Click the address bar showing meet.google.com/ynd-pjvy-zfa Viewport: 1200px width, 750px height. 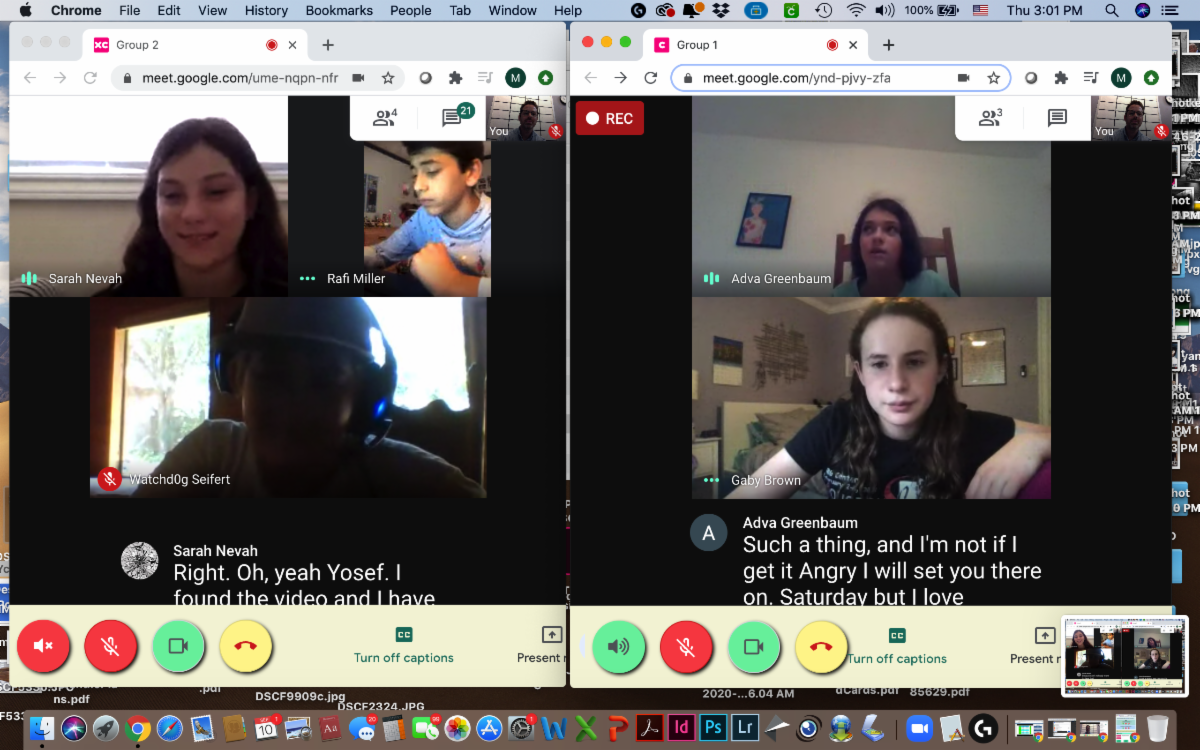[x=796, y=78]
